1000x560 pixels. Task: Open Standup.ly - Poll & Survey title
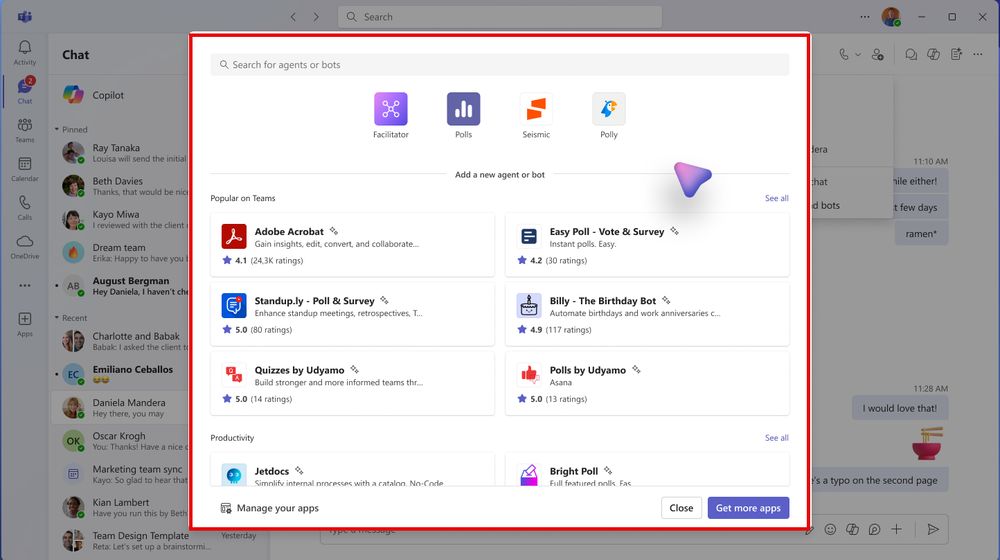(314, 301)
